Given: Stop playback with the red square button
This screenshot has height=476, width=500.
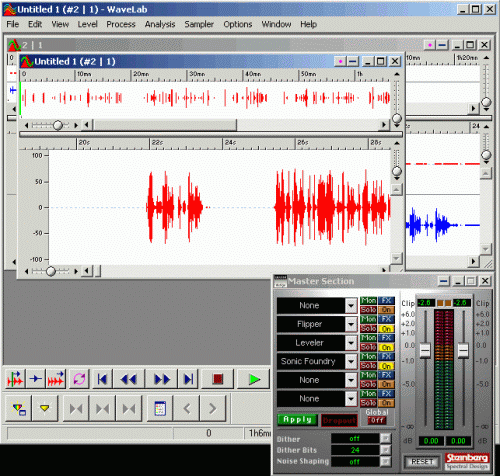Looking at the screenshot, I should [x=218, y=379].
